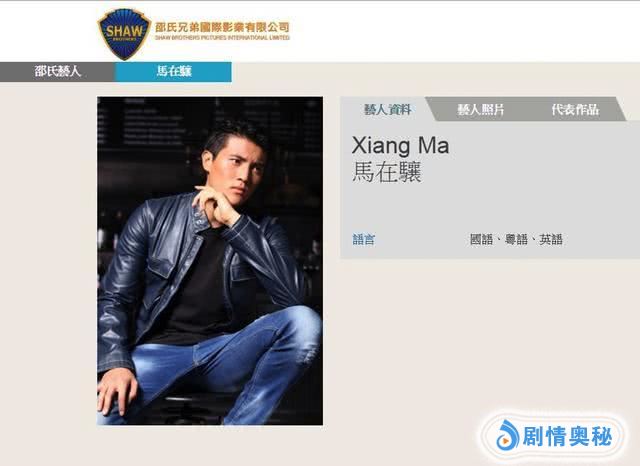This screenshot has width=640, height=466.
Task: Select the 馬在驤 highlighted navigation tab
Action: click(x=174, y=71)
